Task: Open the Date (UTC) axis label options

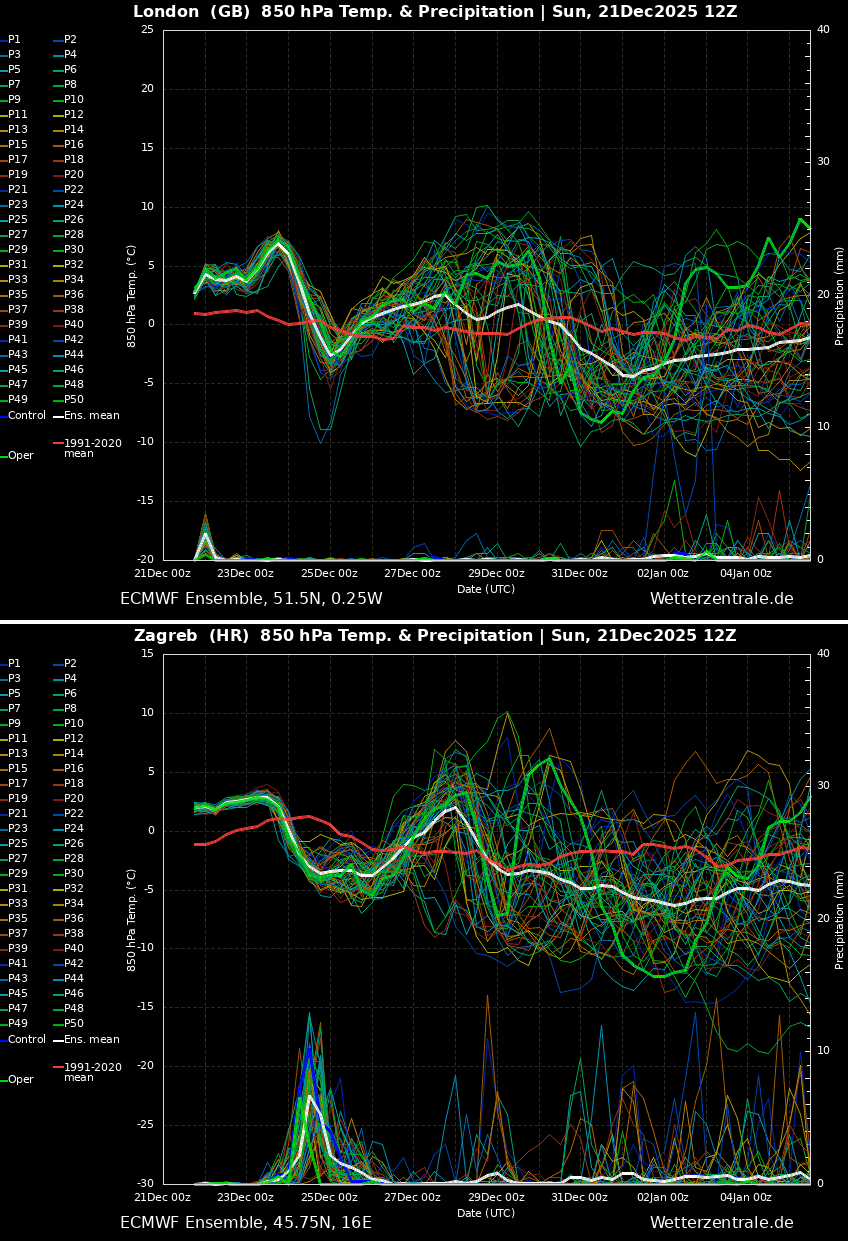Action: [x=487, y=588]
